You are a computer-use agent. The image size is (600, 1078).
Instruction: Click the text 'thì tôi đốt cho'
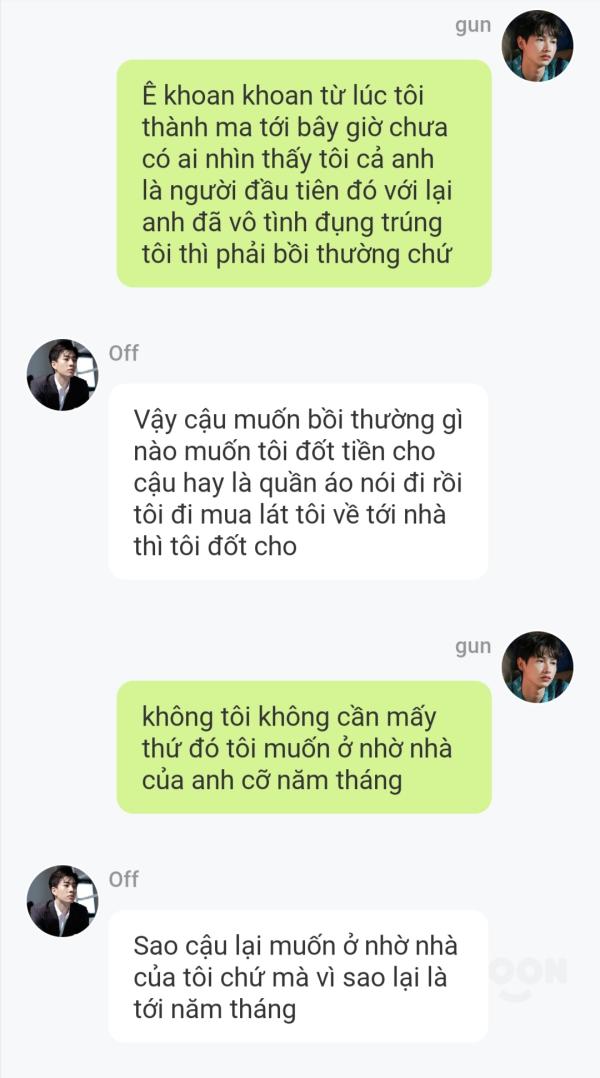point(215,546)
